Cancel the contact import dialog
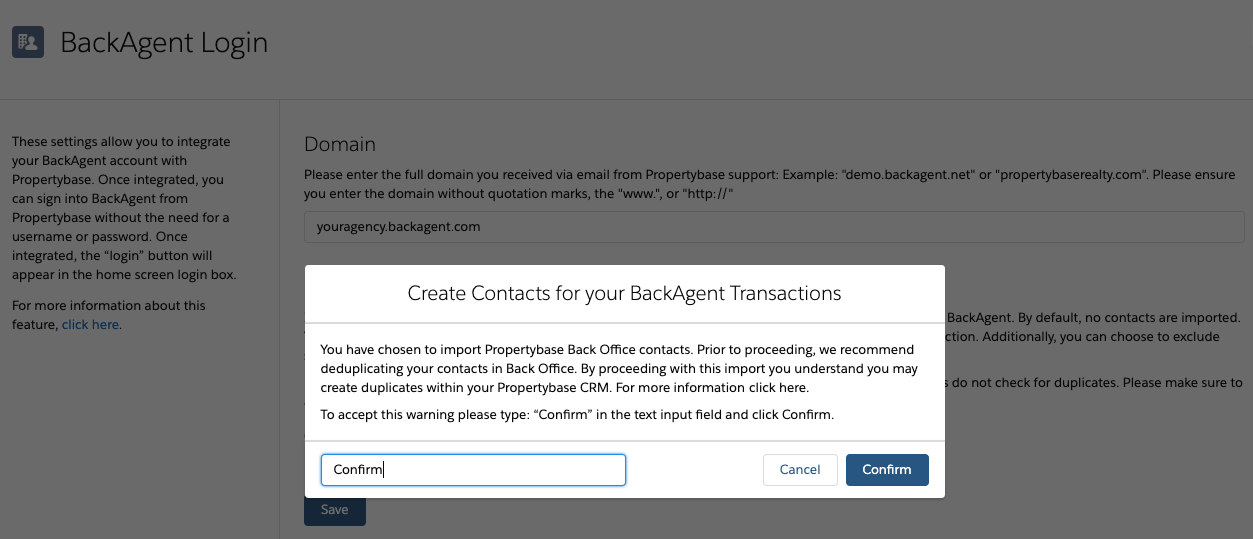The image size is (1253, 539). (x=800, y=470)
